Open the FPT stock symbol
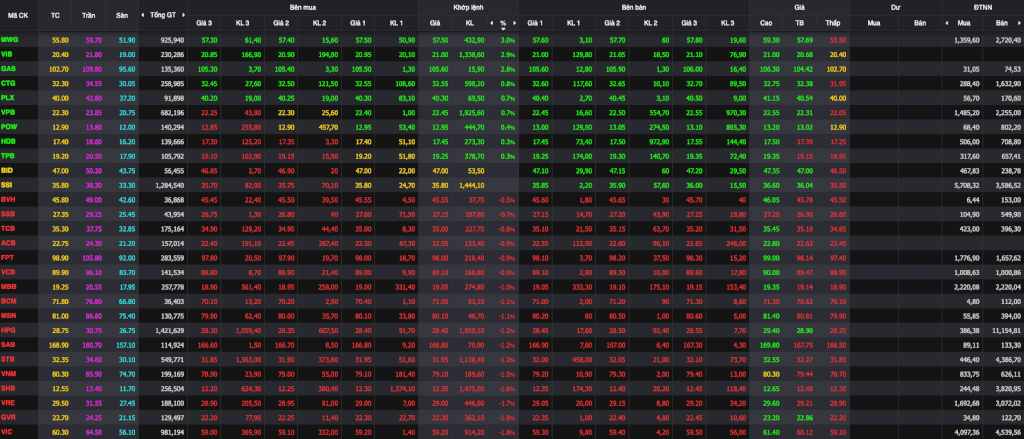The width and height of the screenshot is (1024, 439). [8, 257]
